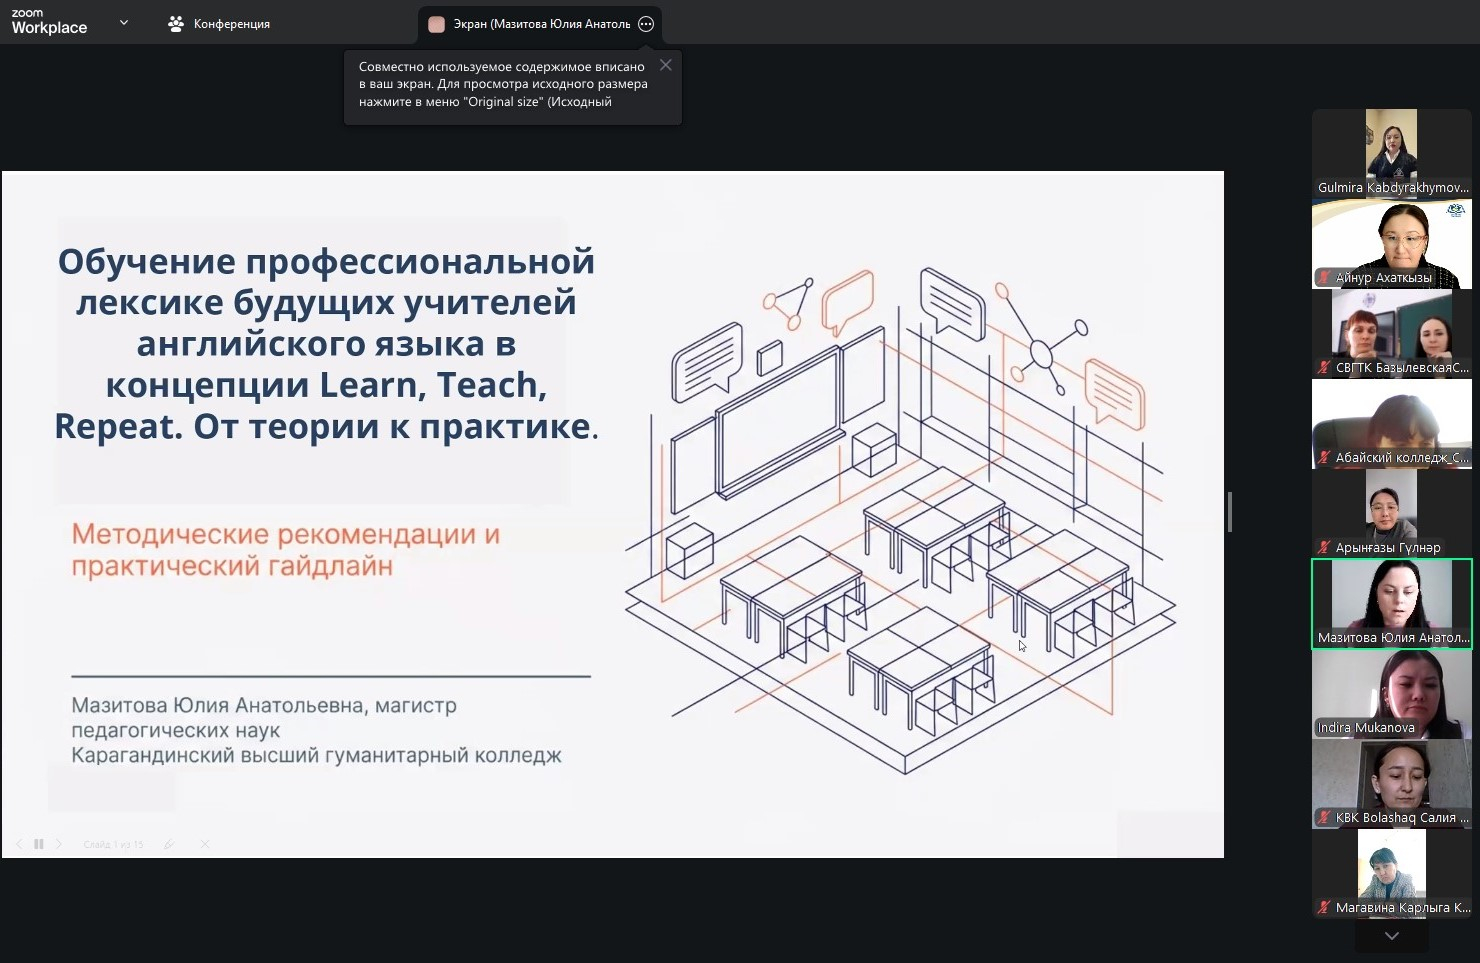
Task: Click the next slide arrow
Action: point(59,844)
